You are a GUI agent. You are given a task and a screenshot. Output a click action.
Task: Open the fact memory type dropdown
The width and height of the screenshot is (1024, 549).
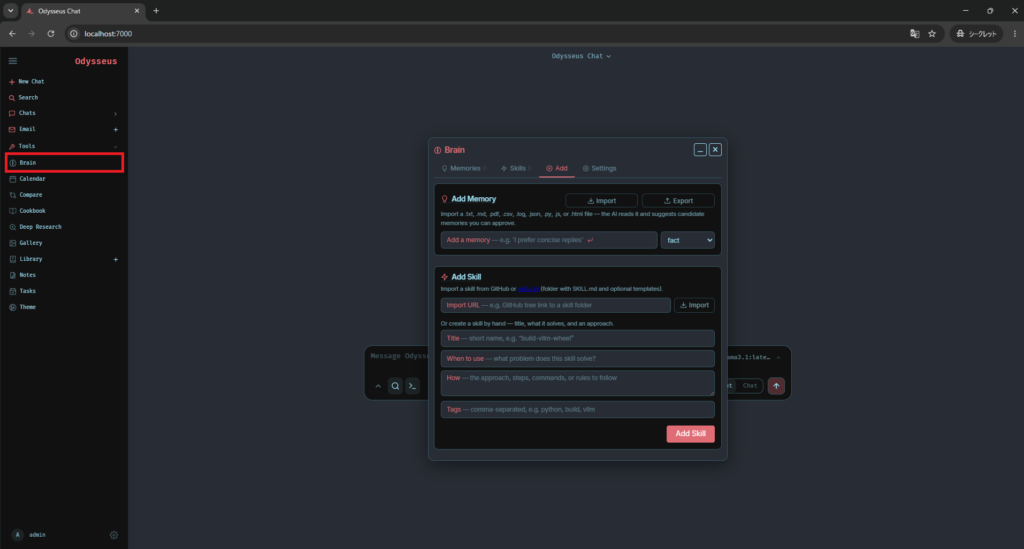coord(688,240)
